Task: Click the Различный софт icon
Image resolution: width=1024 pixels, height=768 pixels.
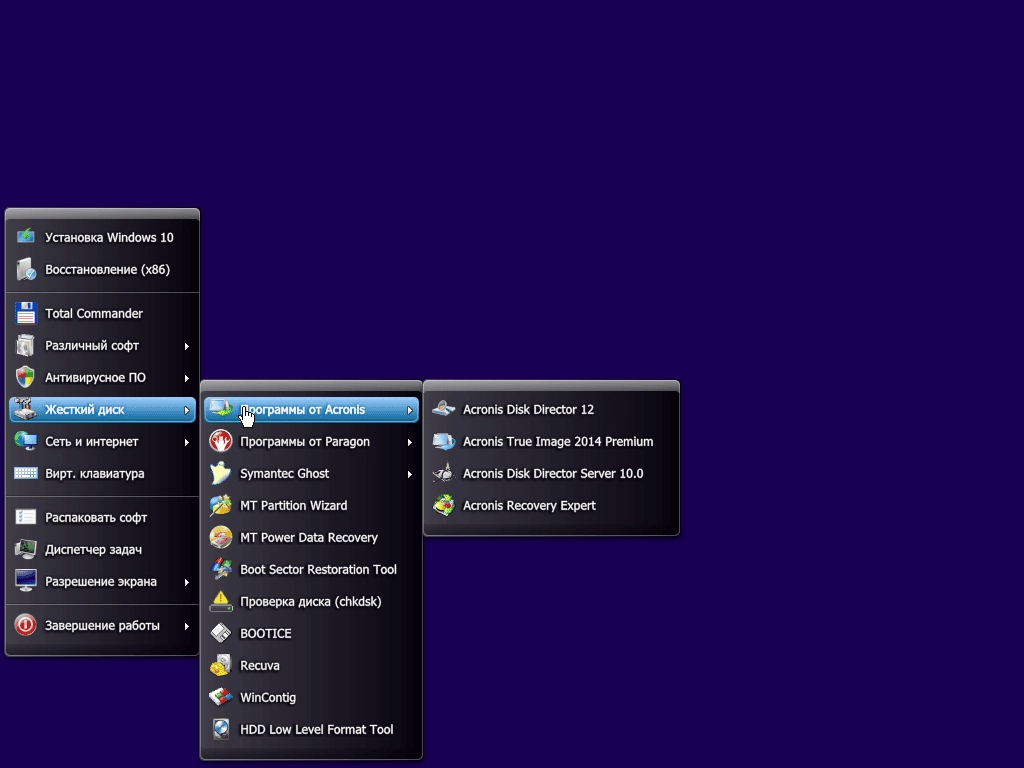Action: point(25,345)
